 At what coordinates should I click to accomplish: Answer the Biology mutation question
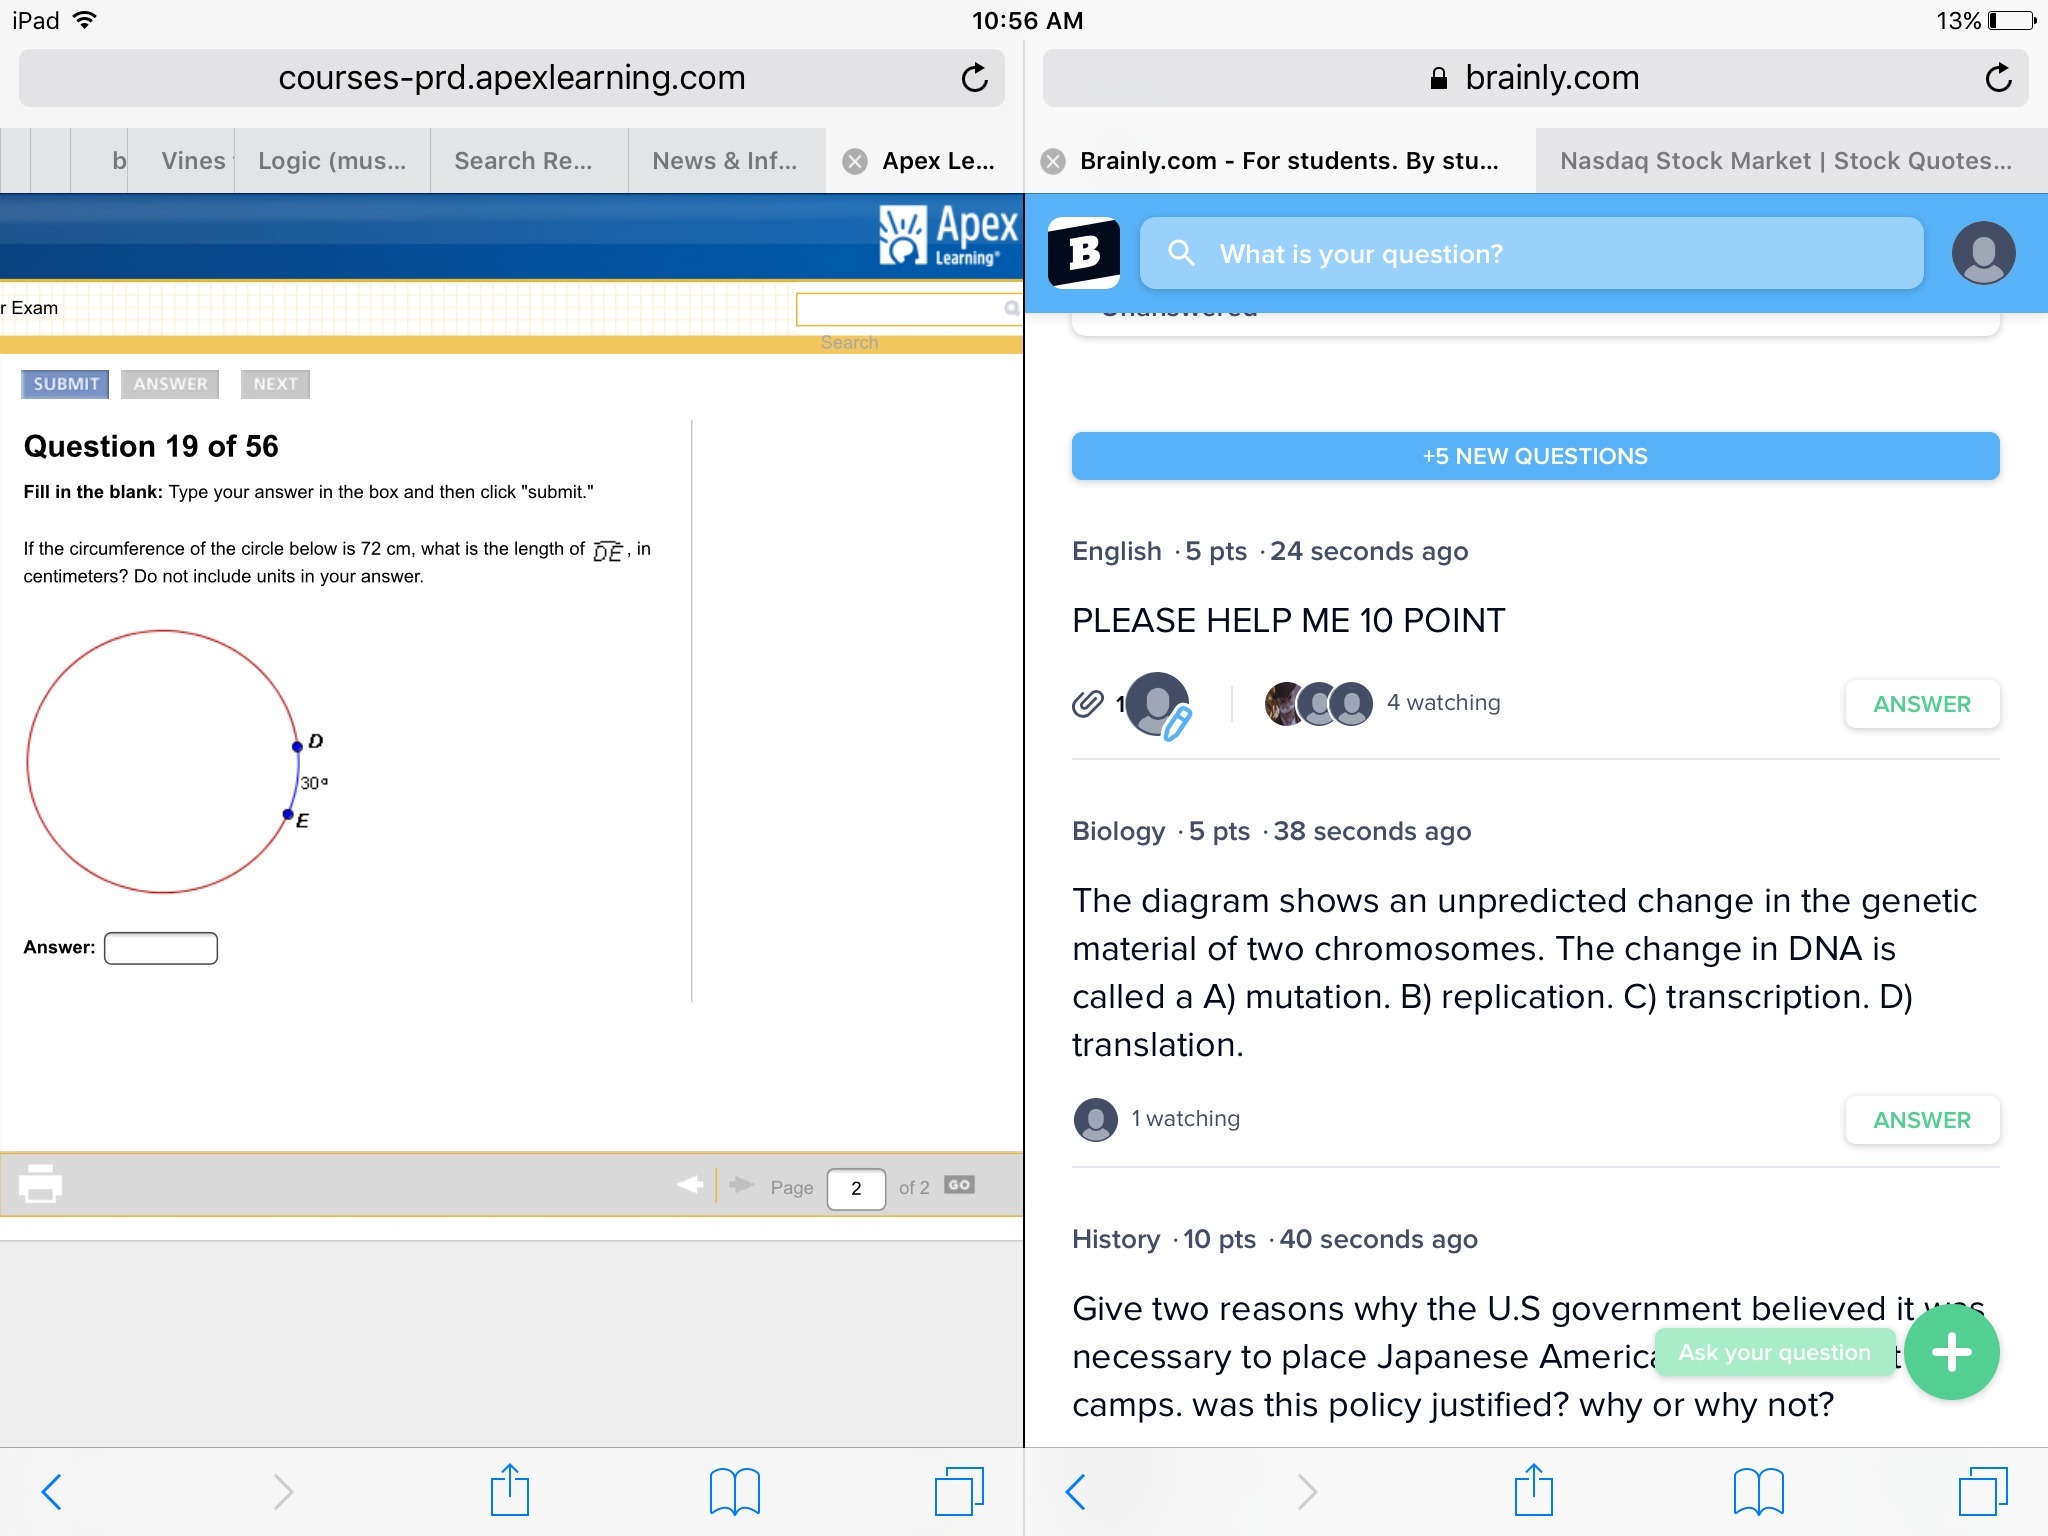pyautogui.click(x=1921, y=1120)
